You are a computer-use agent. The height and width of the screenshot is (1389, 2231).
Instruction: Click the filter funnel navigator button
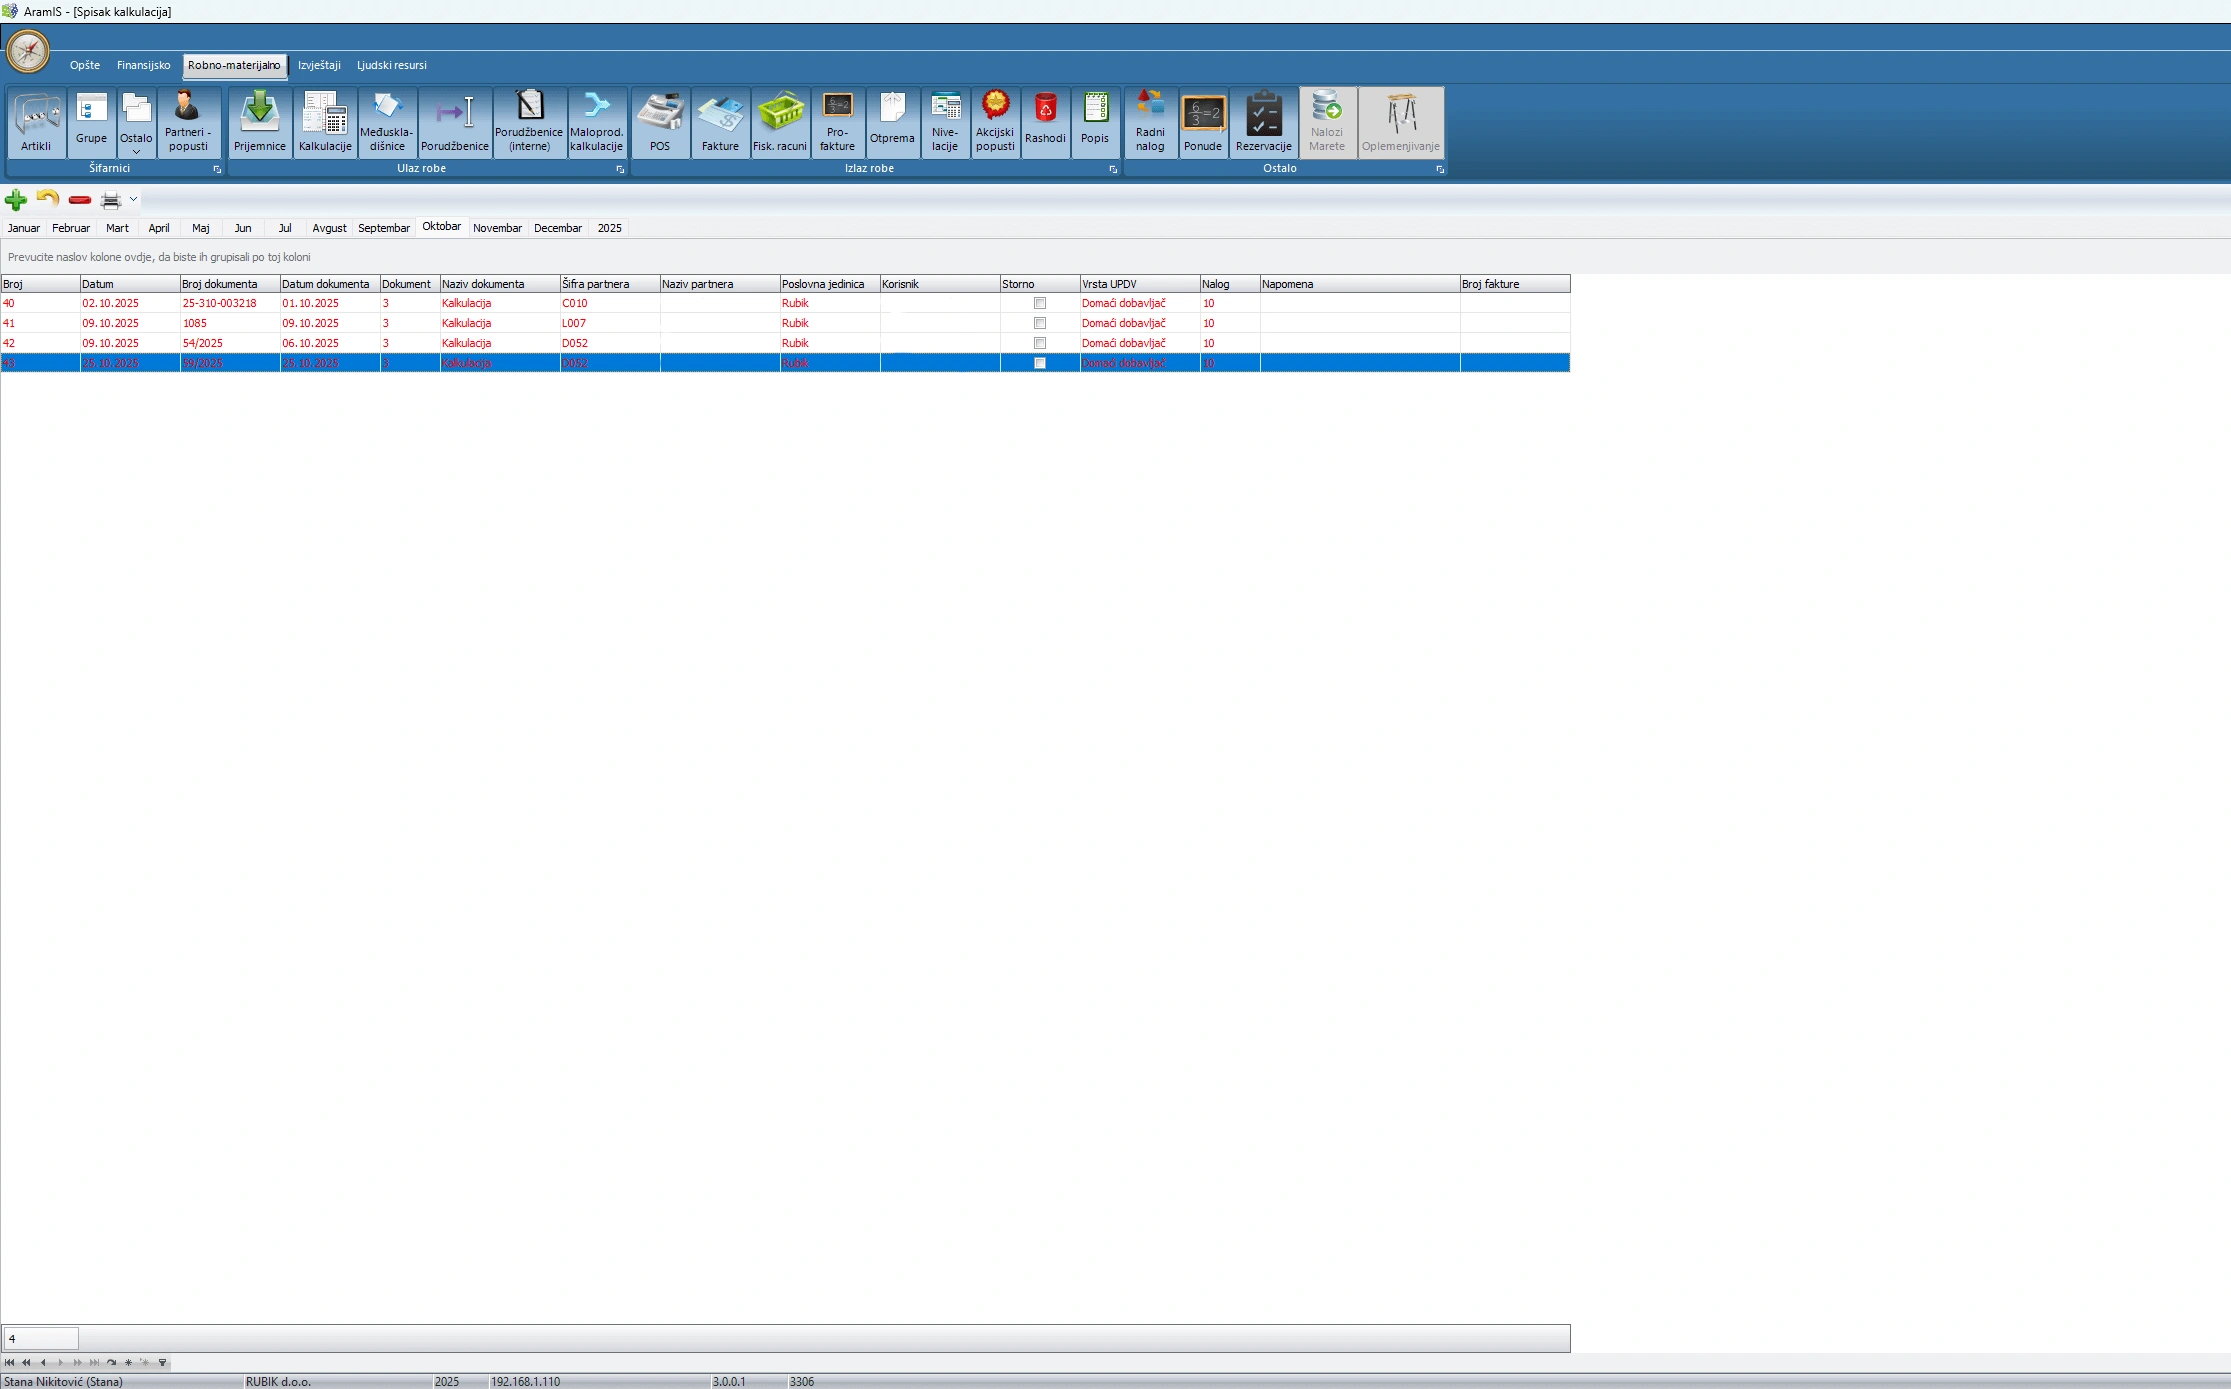[x=162, y=1362]
